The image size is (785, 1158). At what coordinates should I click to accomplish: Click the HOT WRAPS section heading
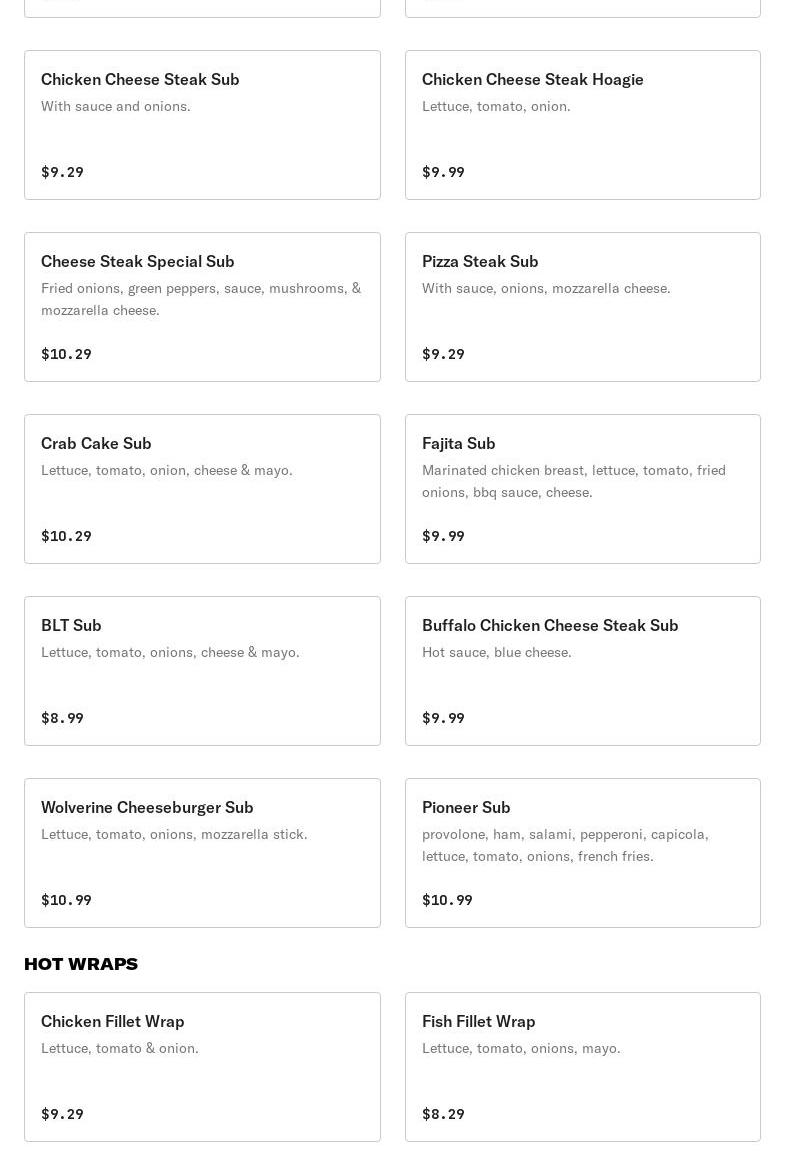(81, 964)
